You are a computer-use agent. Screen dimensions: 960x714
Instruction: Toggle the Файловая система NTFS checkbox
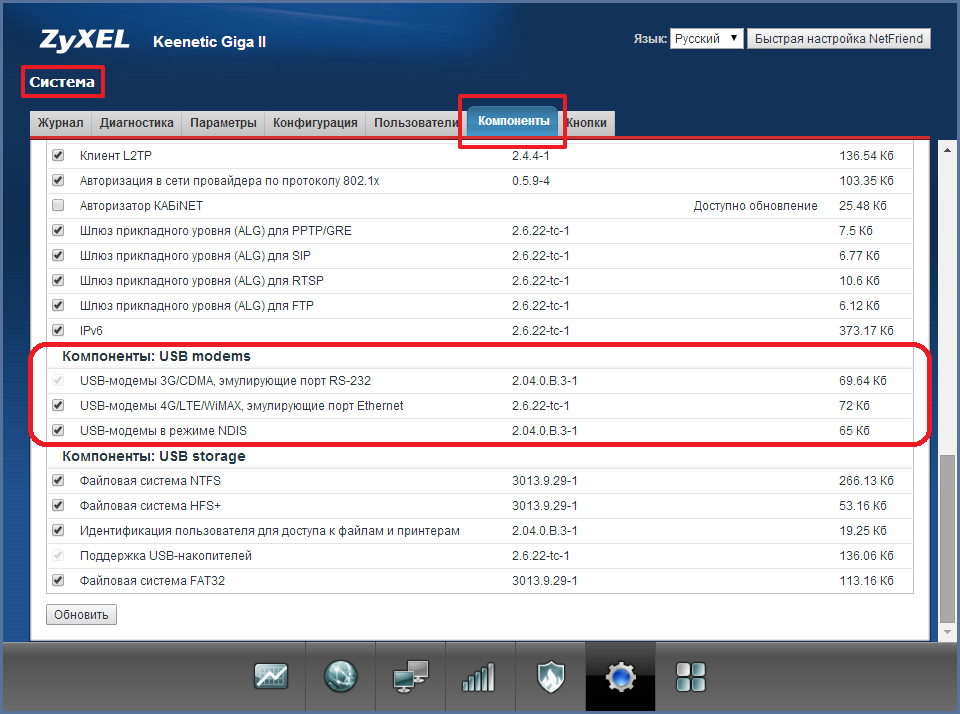point(58,481)
